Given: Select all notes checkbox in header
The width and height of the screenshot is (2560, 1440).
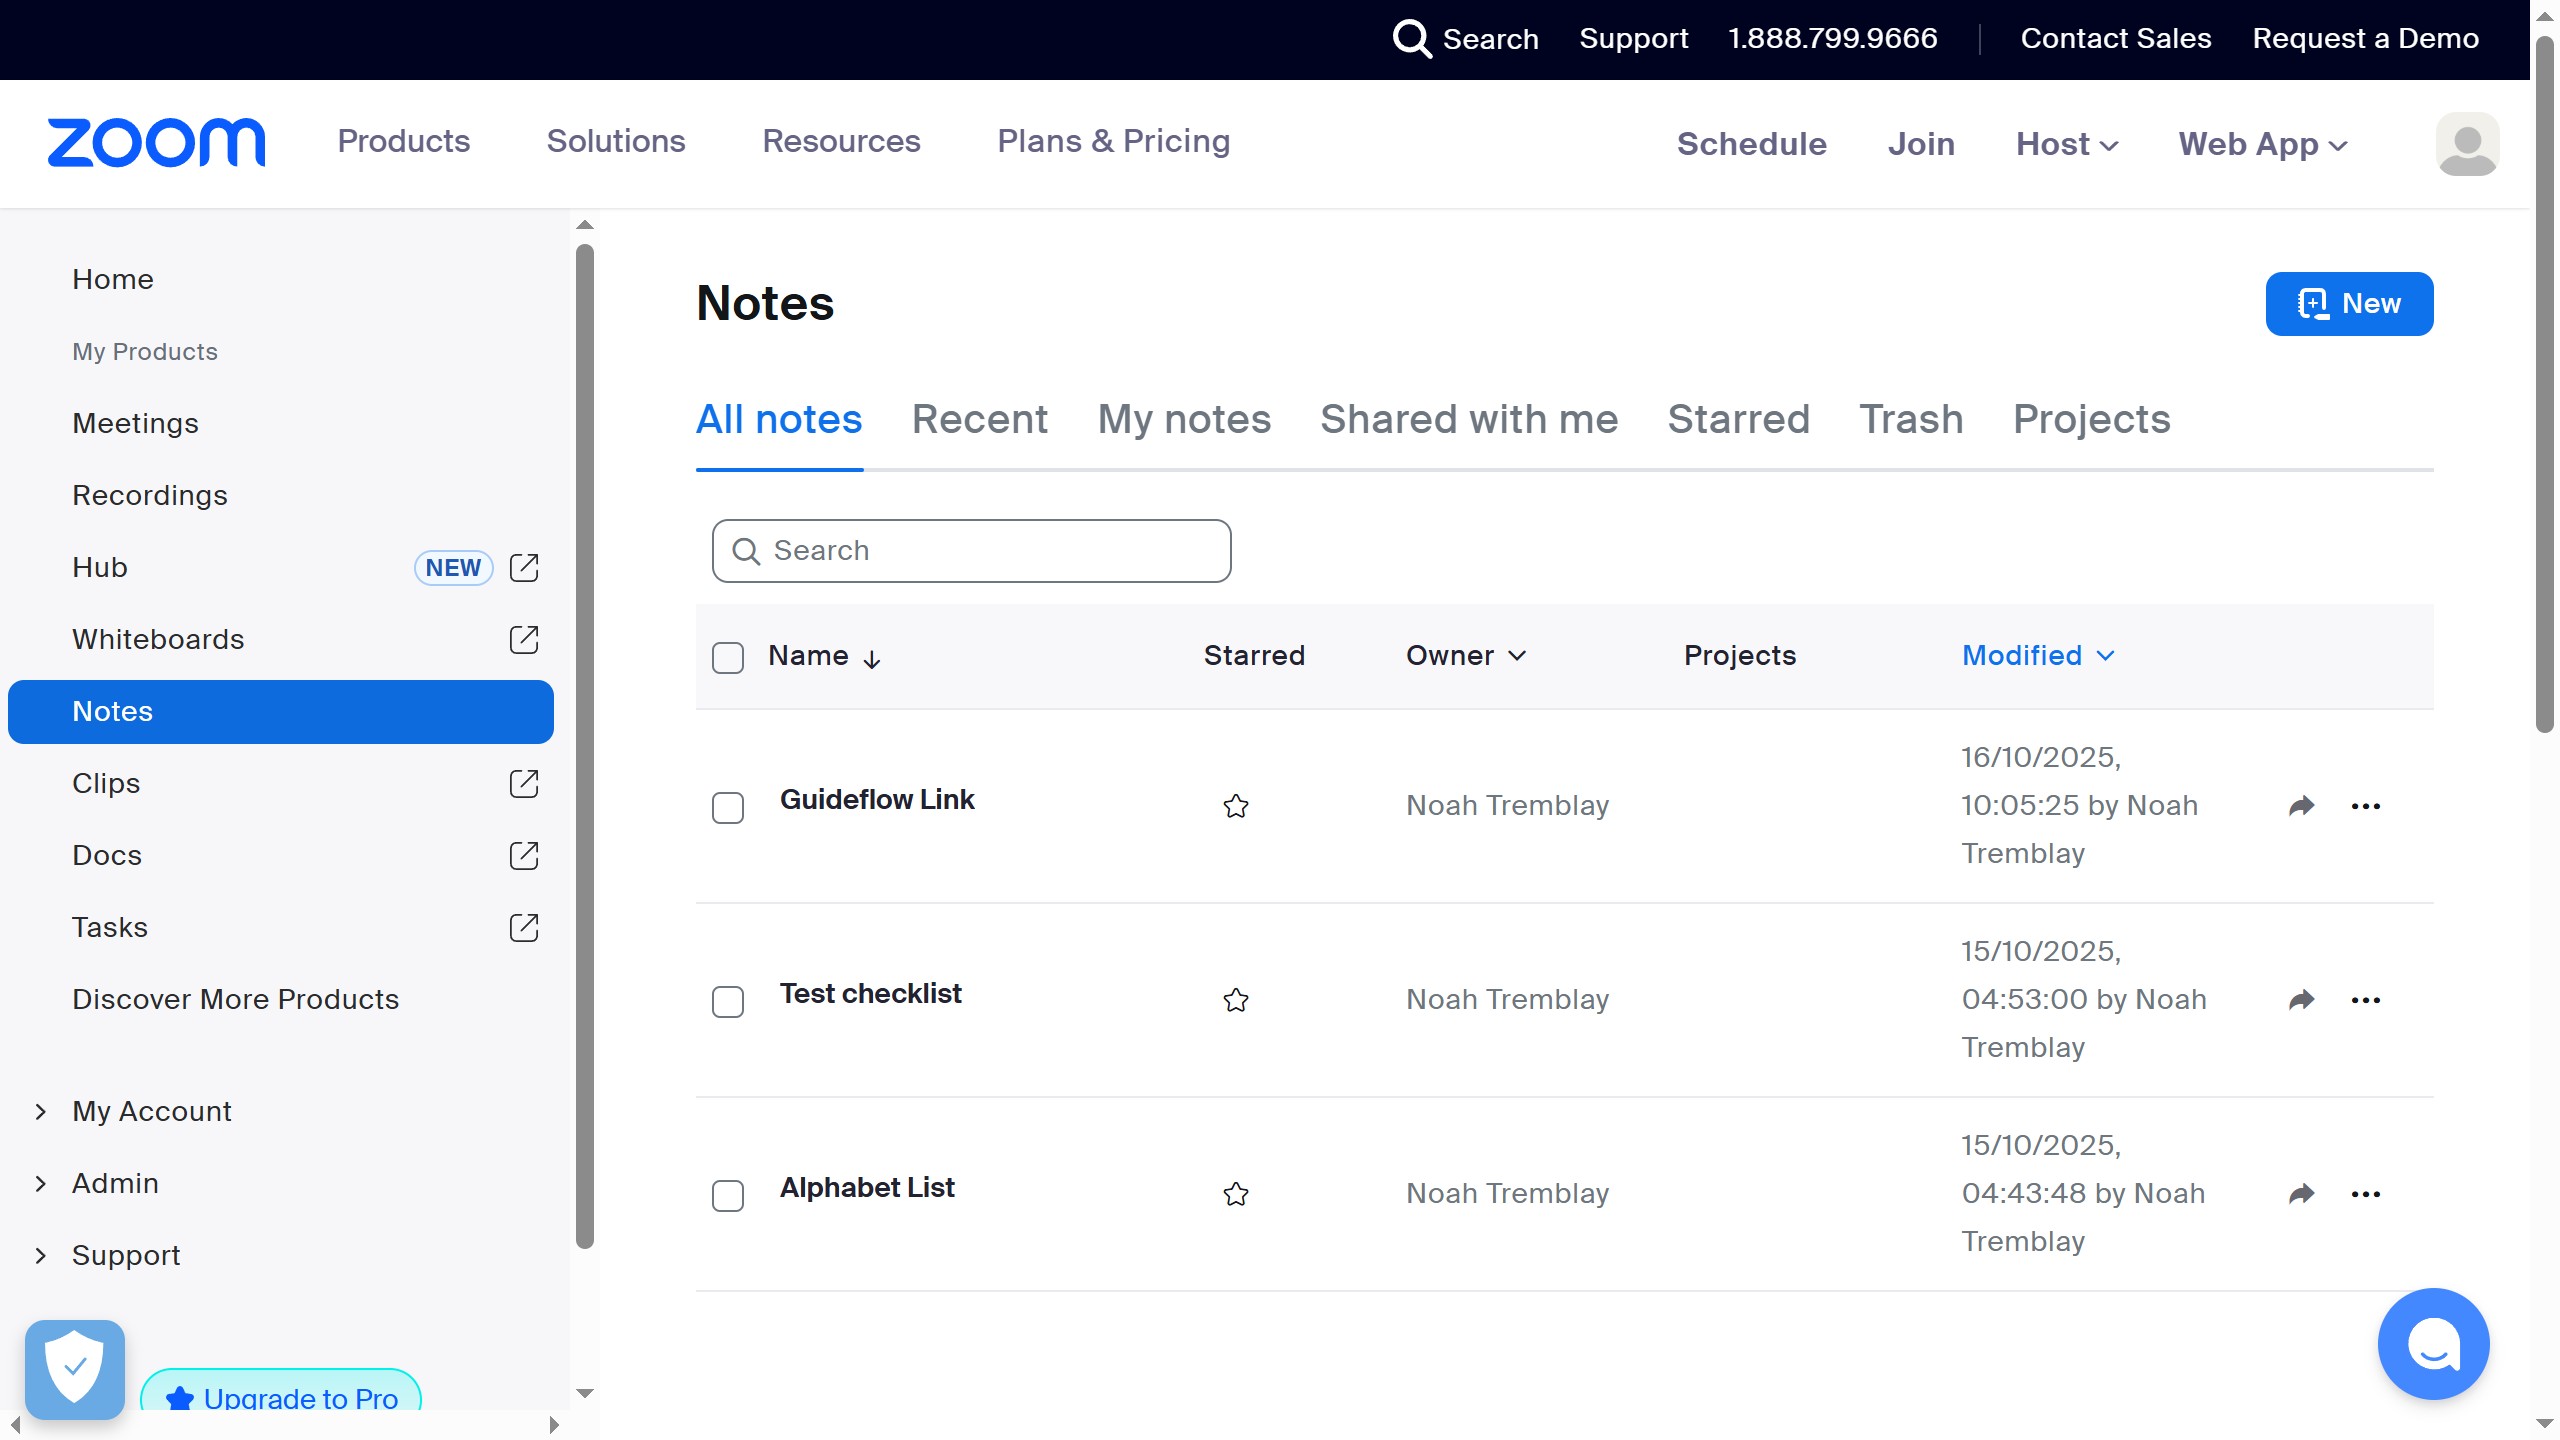Looking at the screenshot, I should pos(728,657).
